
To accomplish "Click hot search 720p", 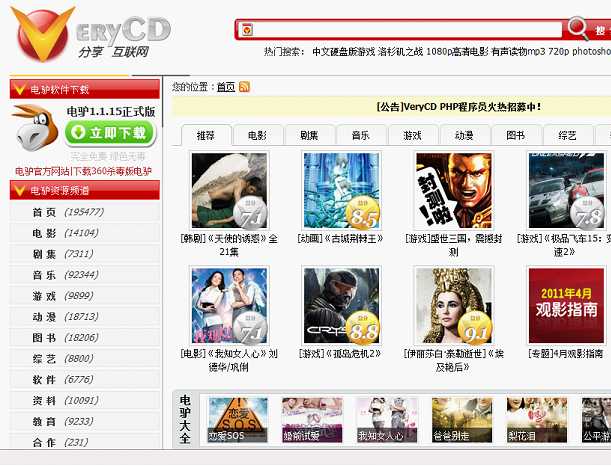I will pos(558,51).
